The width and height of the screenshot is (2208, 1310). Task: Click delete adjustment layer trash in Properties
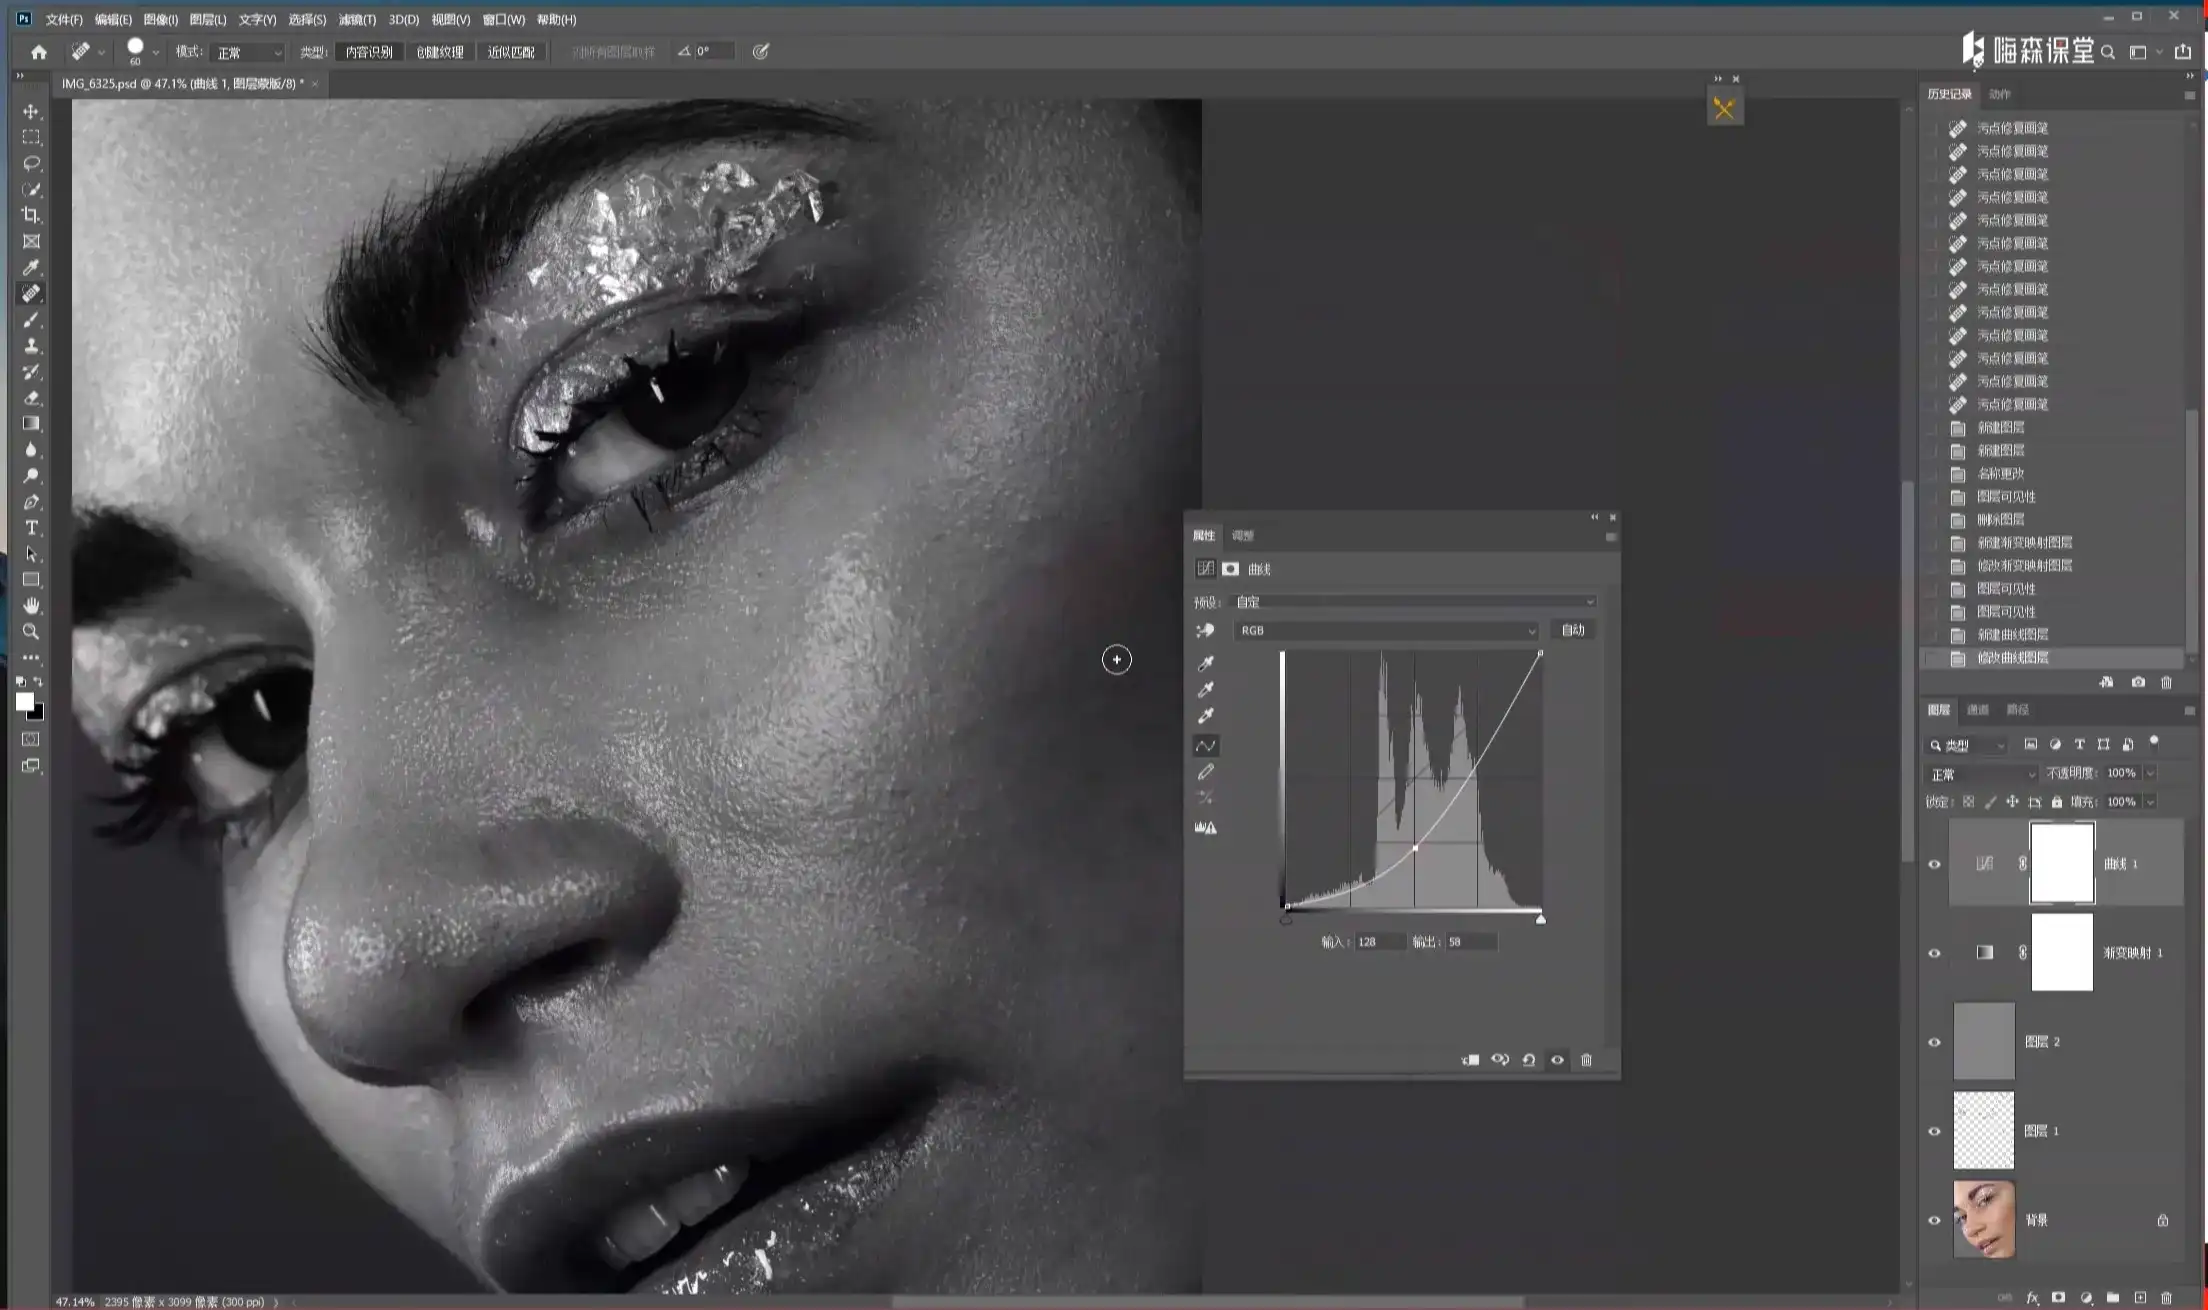tap(1586, 1060)
